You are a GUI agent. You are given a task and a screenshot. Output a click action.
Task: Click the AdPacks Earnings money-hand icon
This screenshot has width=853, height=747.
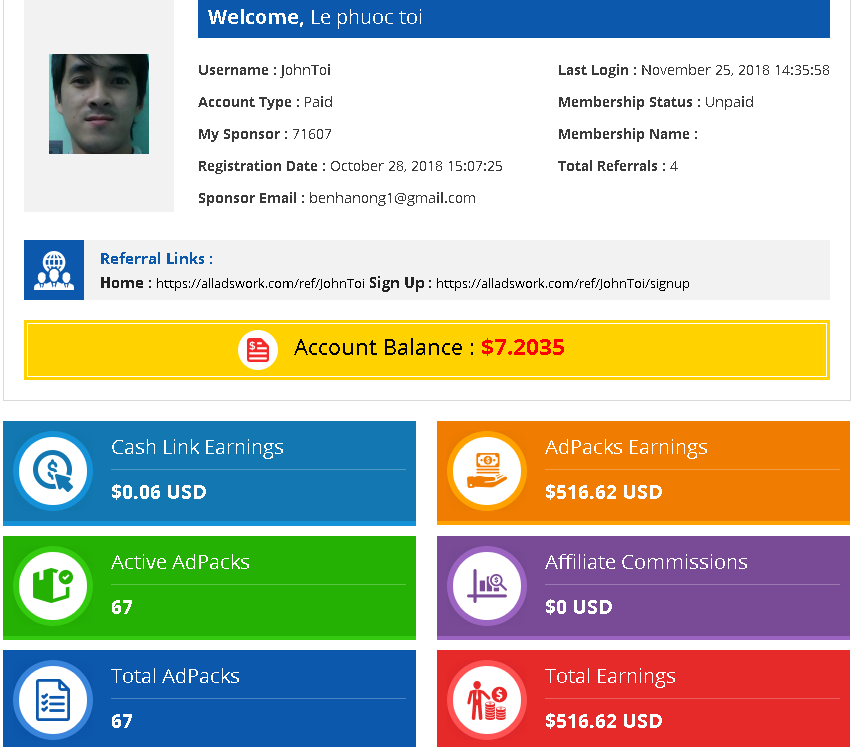pos(487,471)
